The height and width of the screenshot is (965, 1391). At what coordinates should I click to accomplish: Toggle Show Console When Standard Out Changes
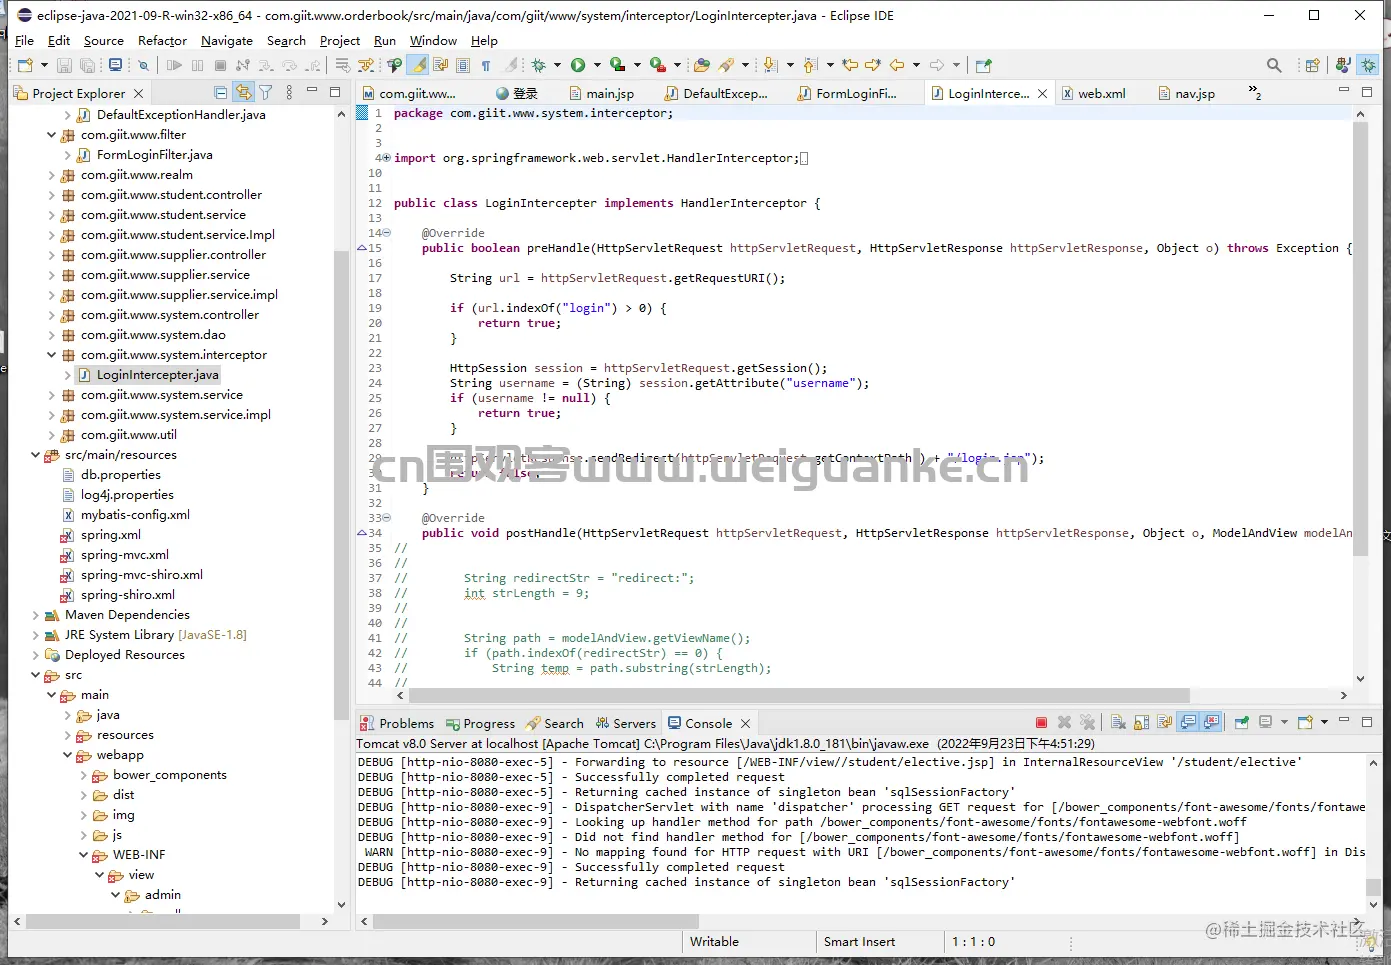coord(1189,723)
